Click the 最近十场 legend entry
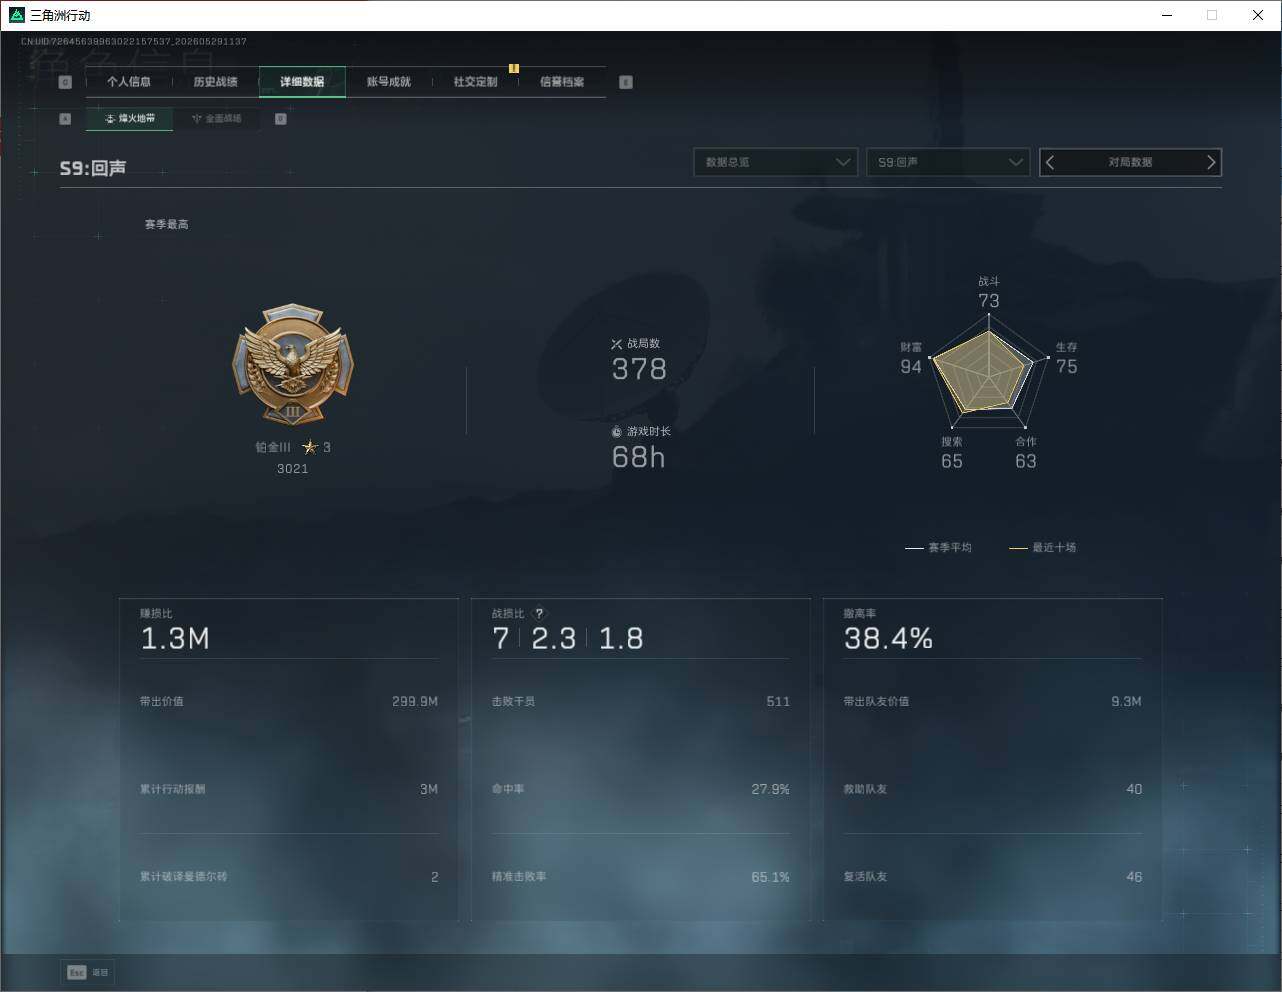The image size is (1282, 992). [x=1042, y=548]
